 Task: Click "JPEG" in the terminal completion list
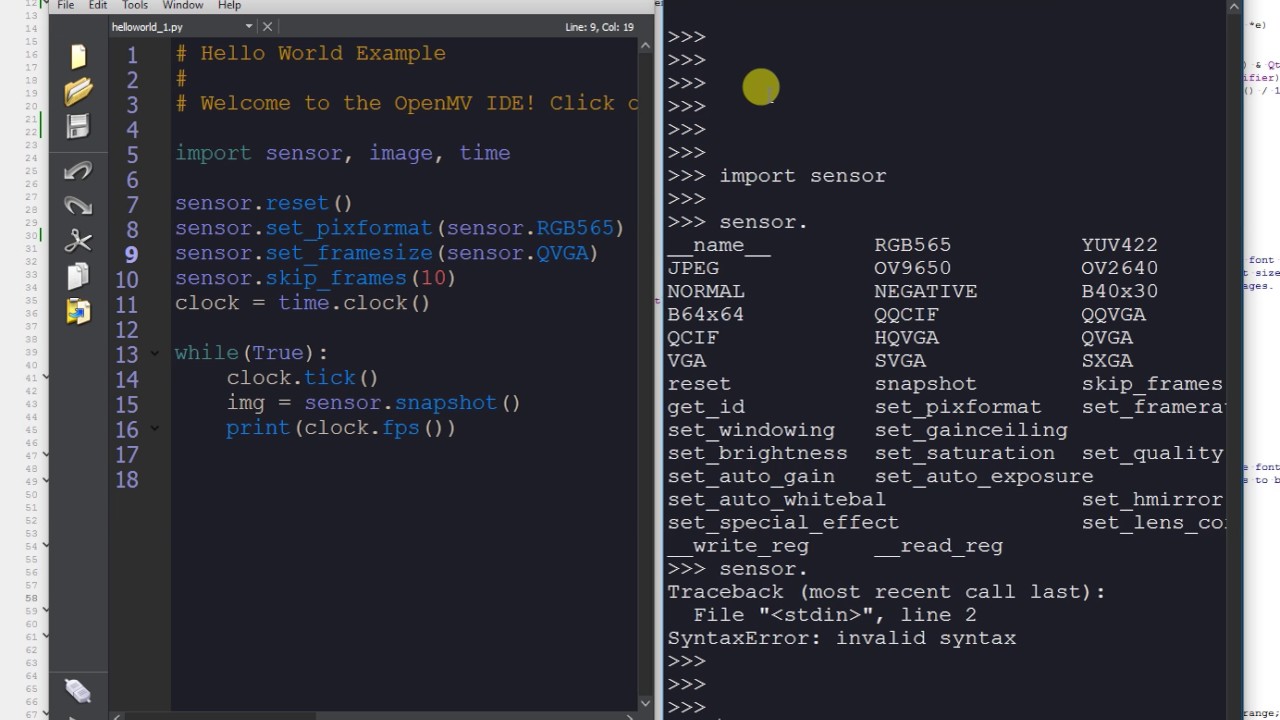(693, 268)
